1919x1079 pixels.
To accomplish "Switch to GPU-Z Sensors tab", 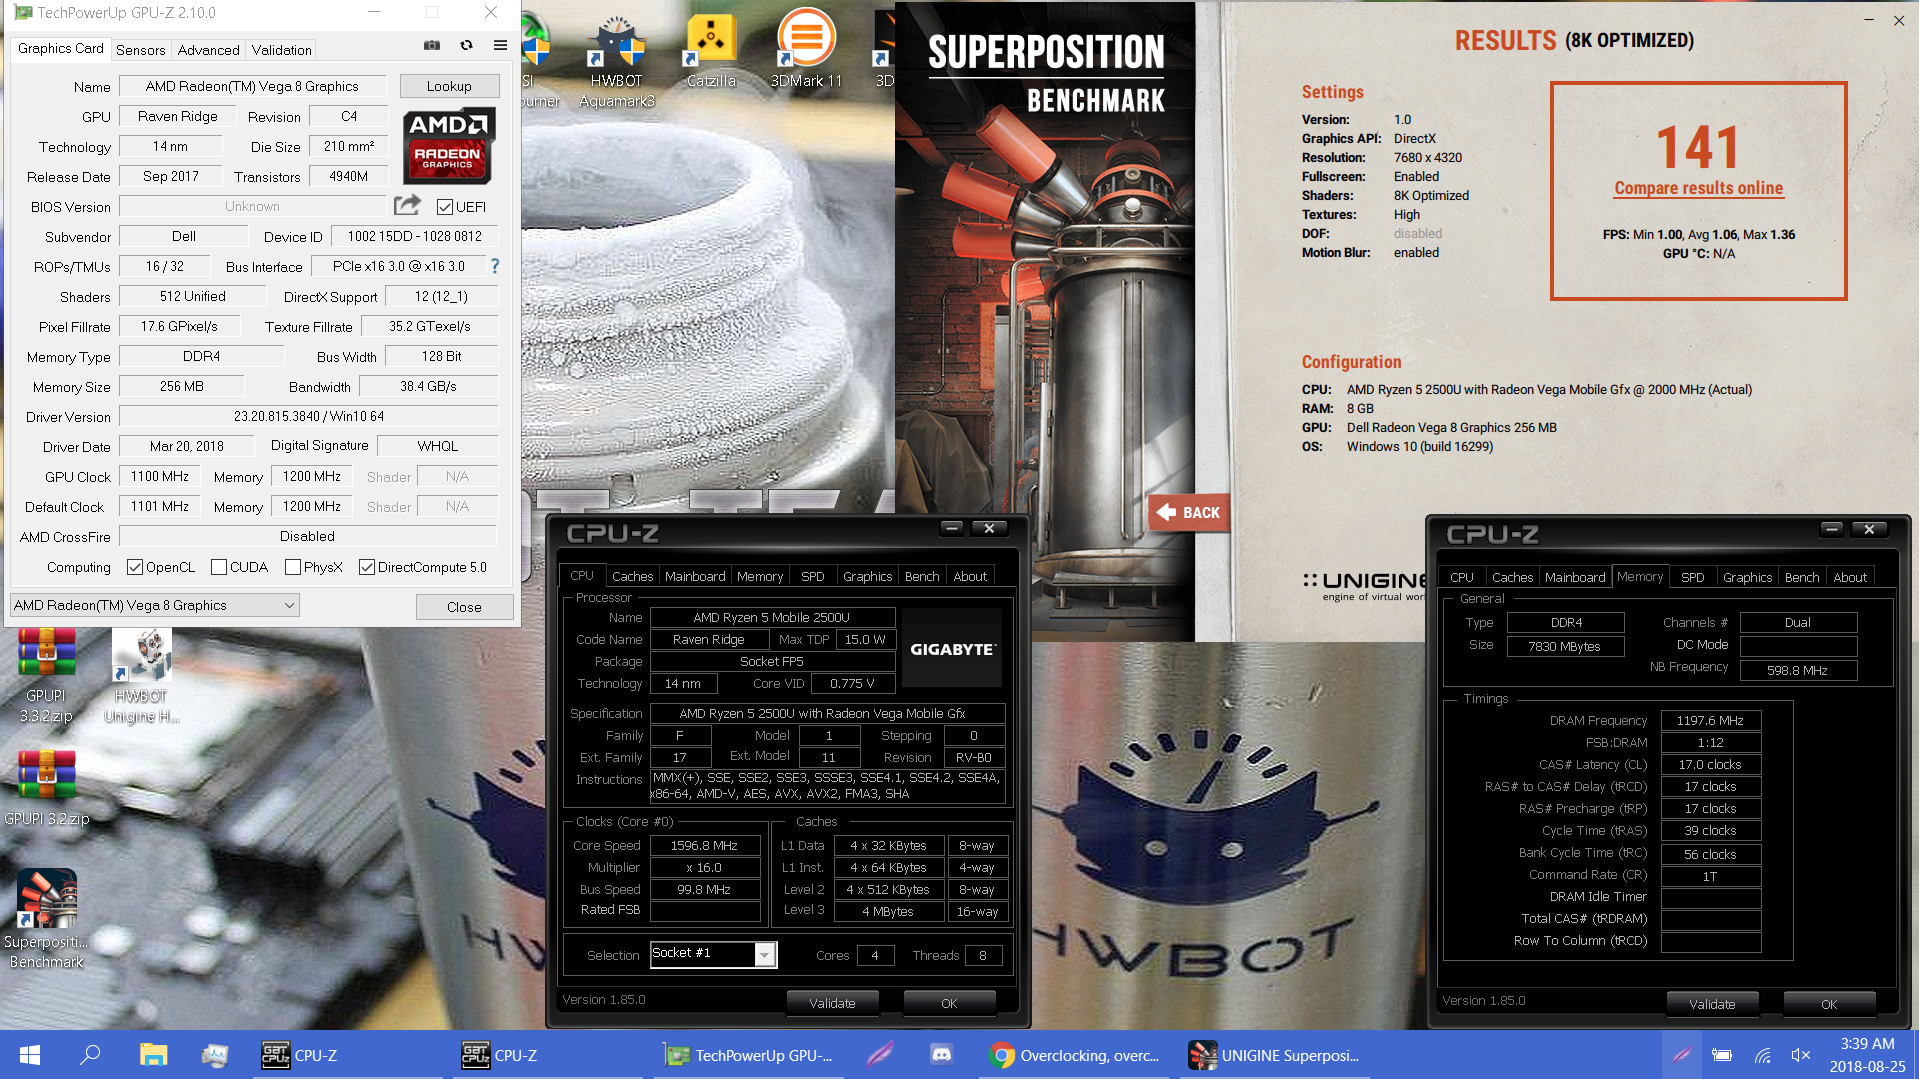I will (x=140, y=50).
